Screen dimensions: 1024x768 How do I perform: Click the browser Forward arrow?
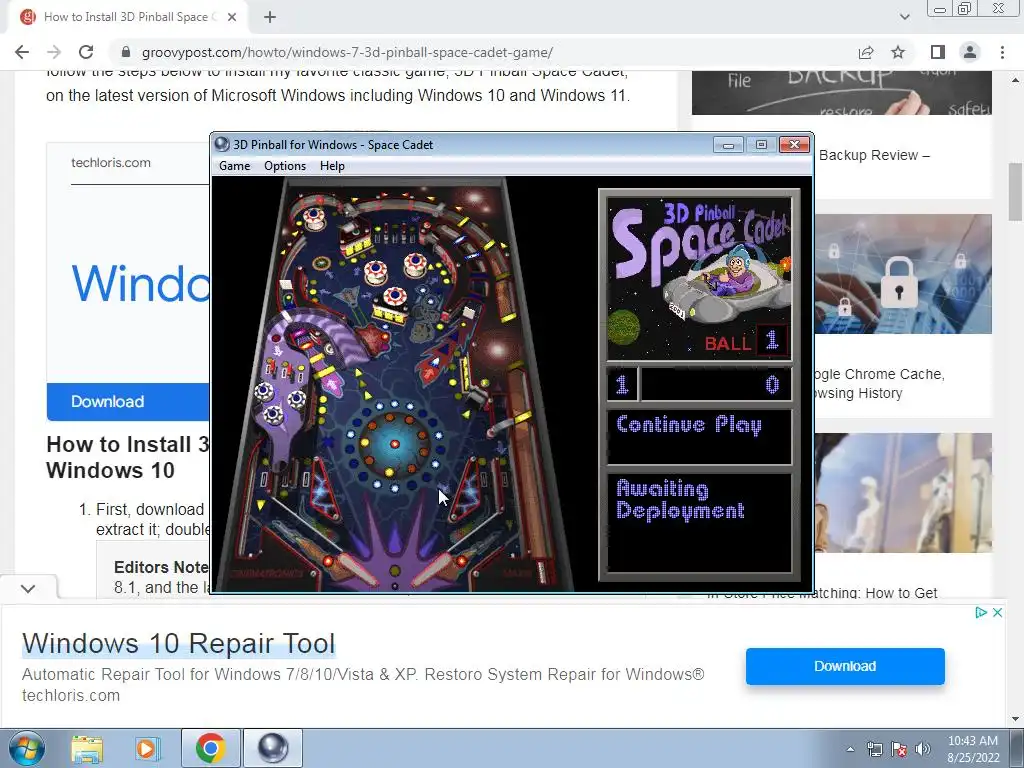(54, 52)
